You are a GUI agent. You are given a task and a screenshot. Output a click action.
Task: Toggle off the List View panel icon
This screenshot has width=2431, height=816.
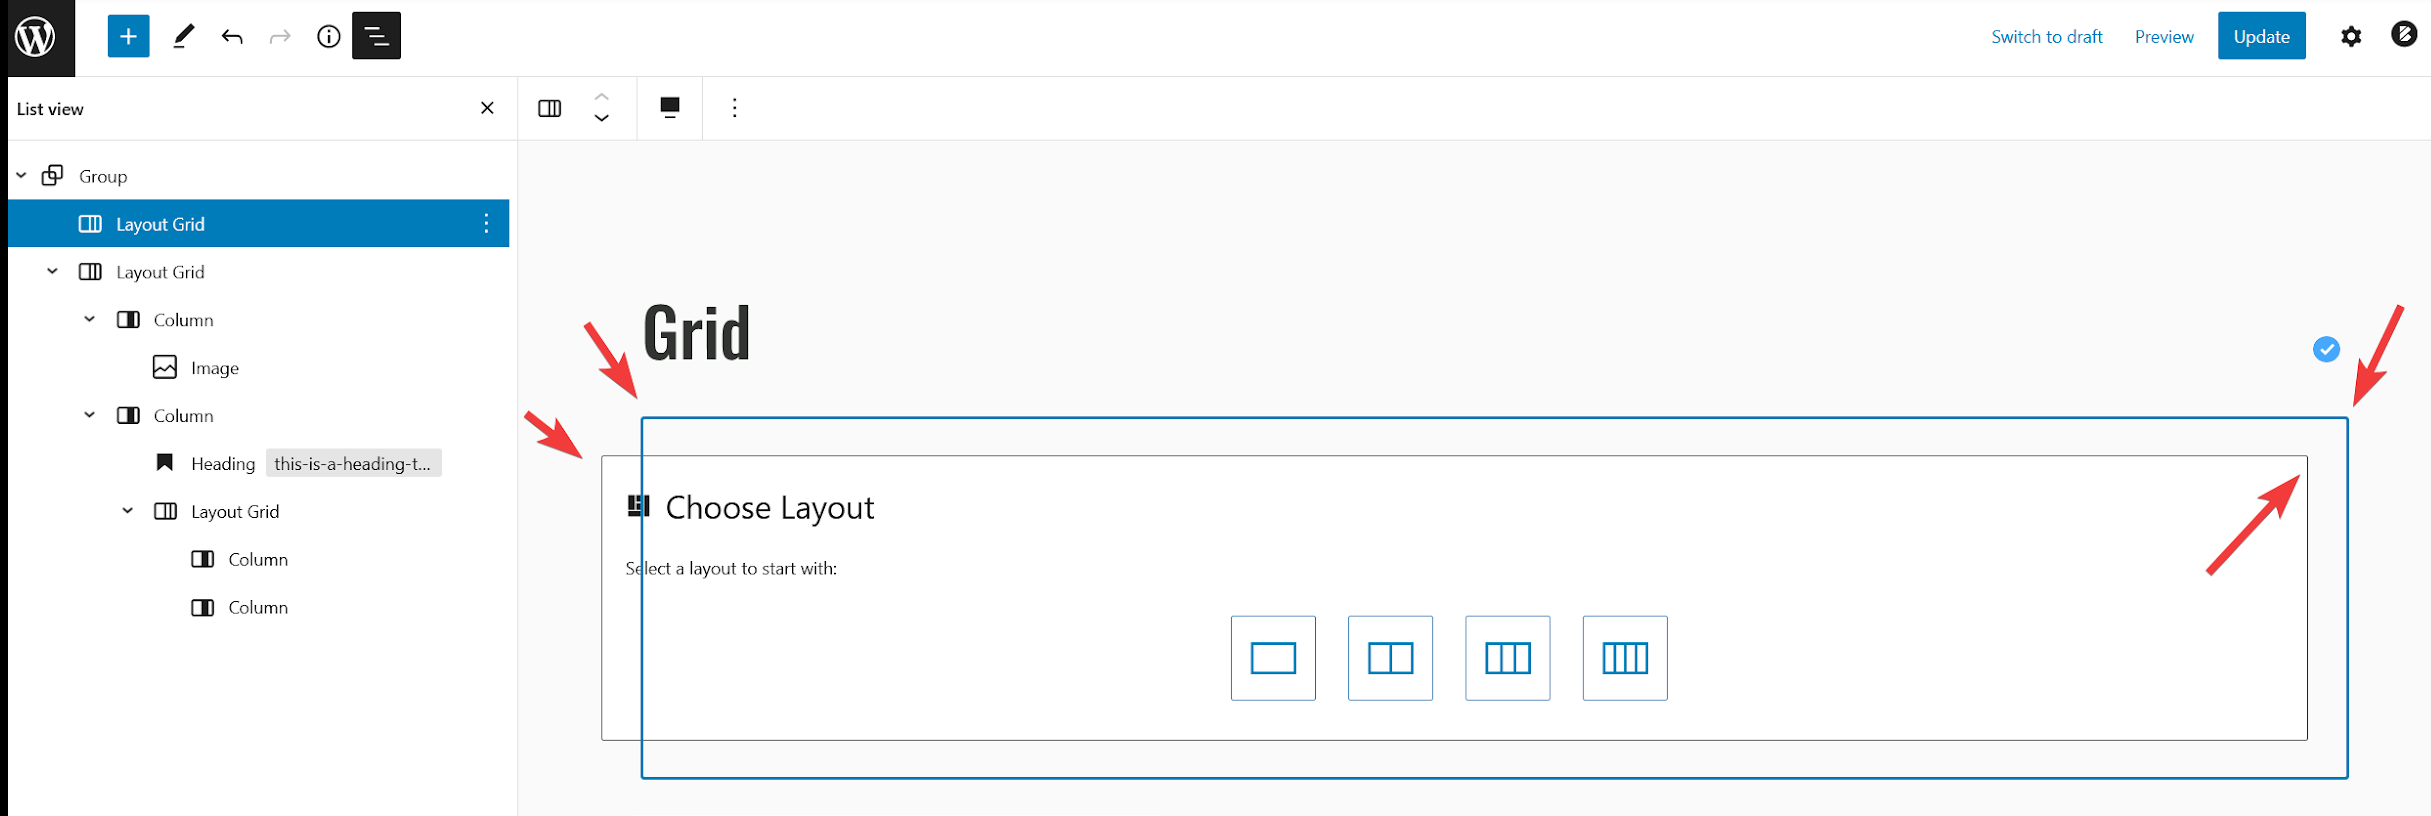376,35
